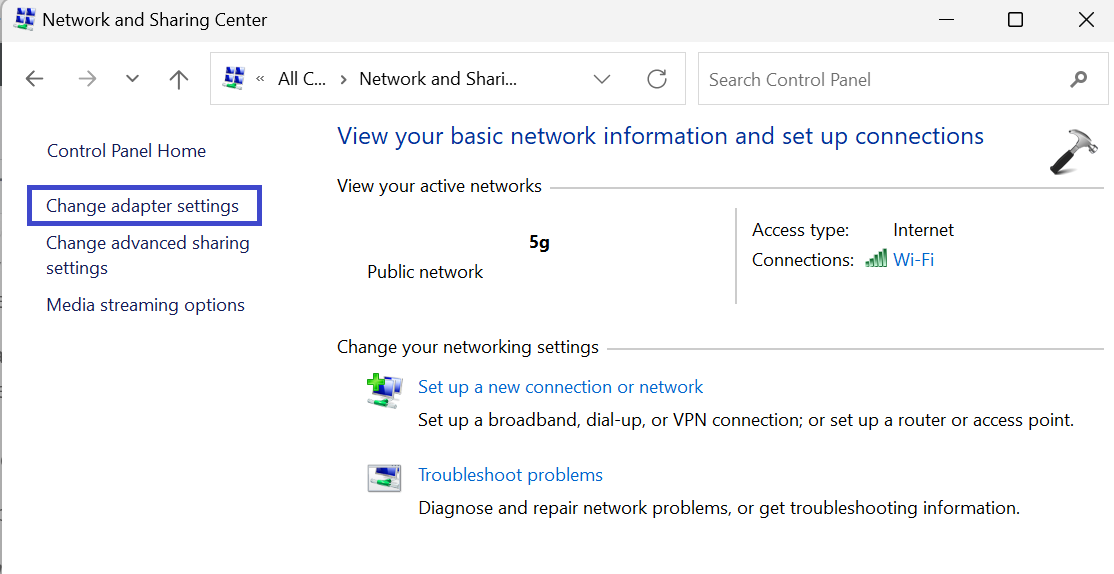This screenshot has height=574, width=1114.
Task: Select Network and Sharing breadcrumb item
Action: point(438,79)
